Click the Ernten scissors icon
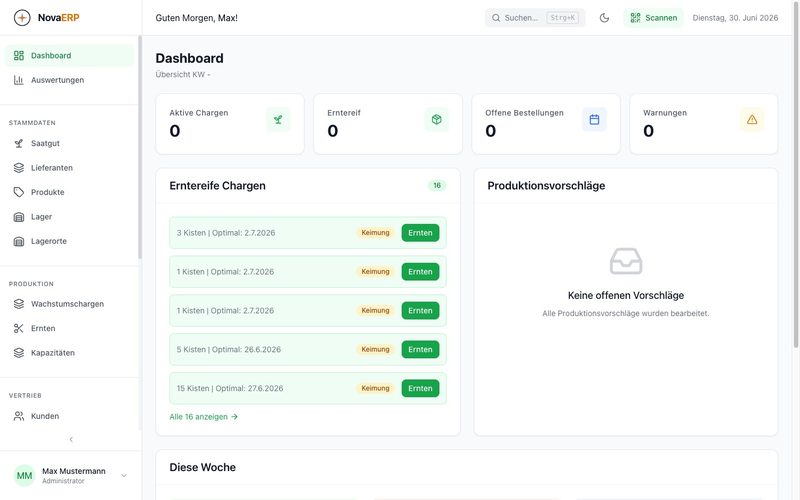This screenshot has height=500, width=800. point(19,329)
